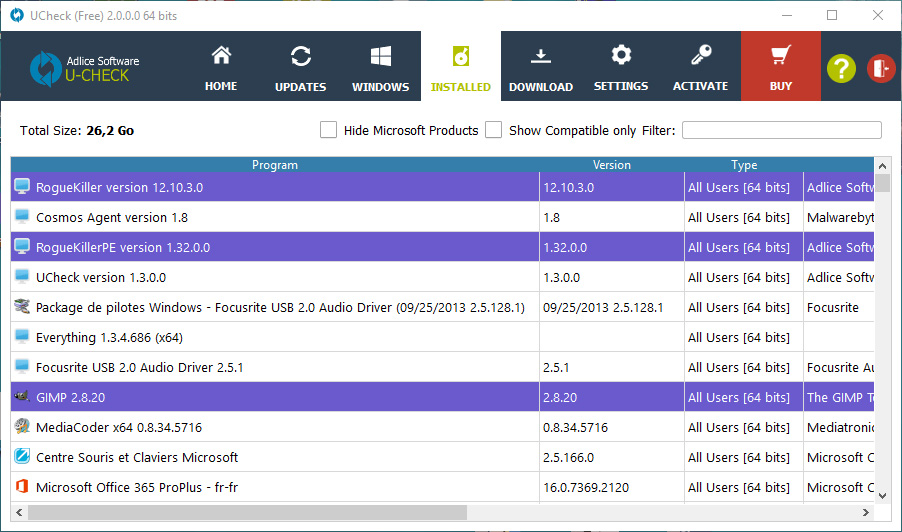The image size is (902, 532).
Task: Click the horizontal scrollbar at list bottom
Action: point(250,512)
